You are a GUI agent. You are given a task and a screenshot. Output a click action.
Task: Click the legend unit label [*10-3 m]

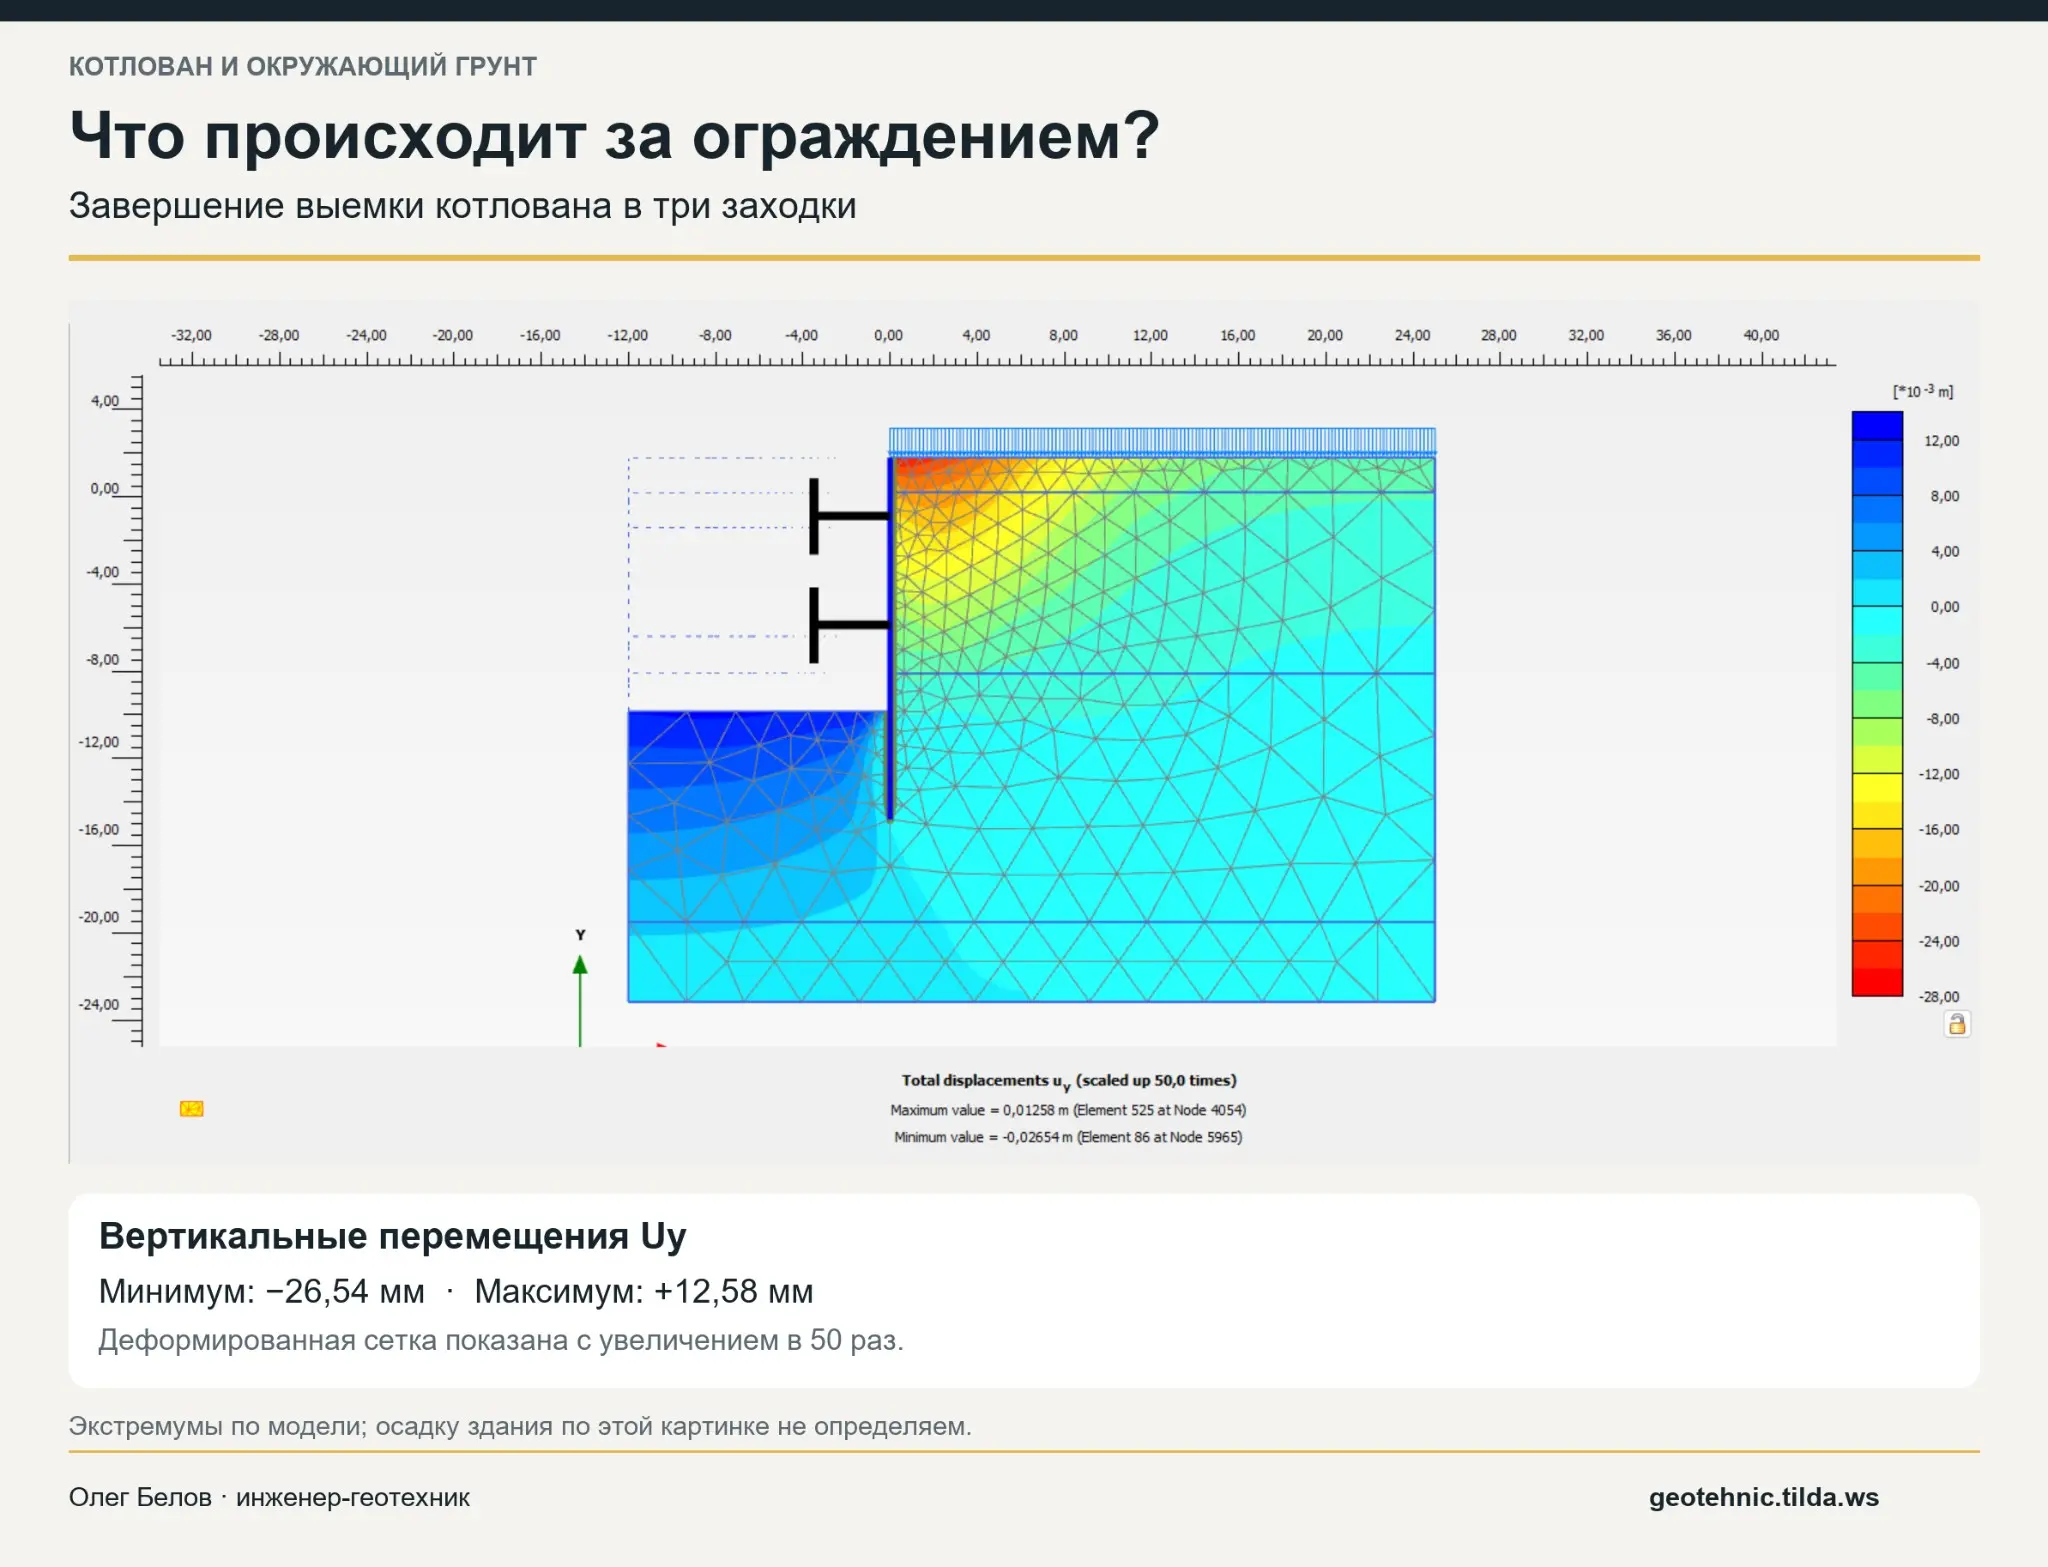pos(1922,391)
